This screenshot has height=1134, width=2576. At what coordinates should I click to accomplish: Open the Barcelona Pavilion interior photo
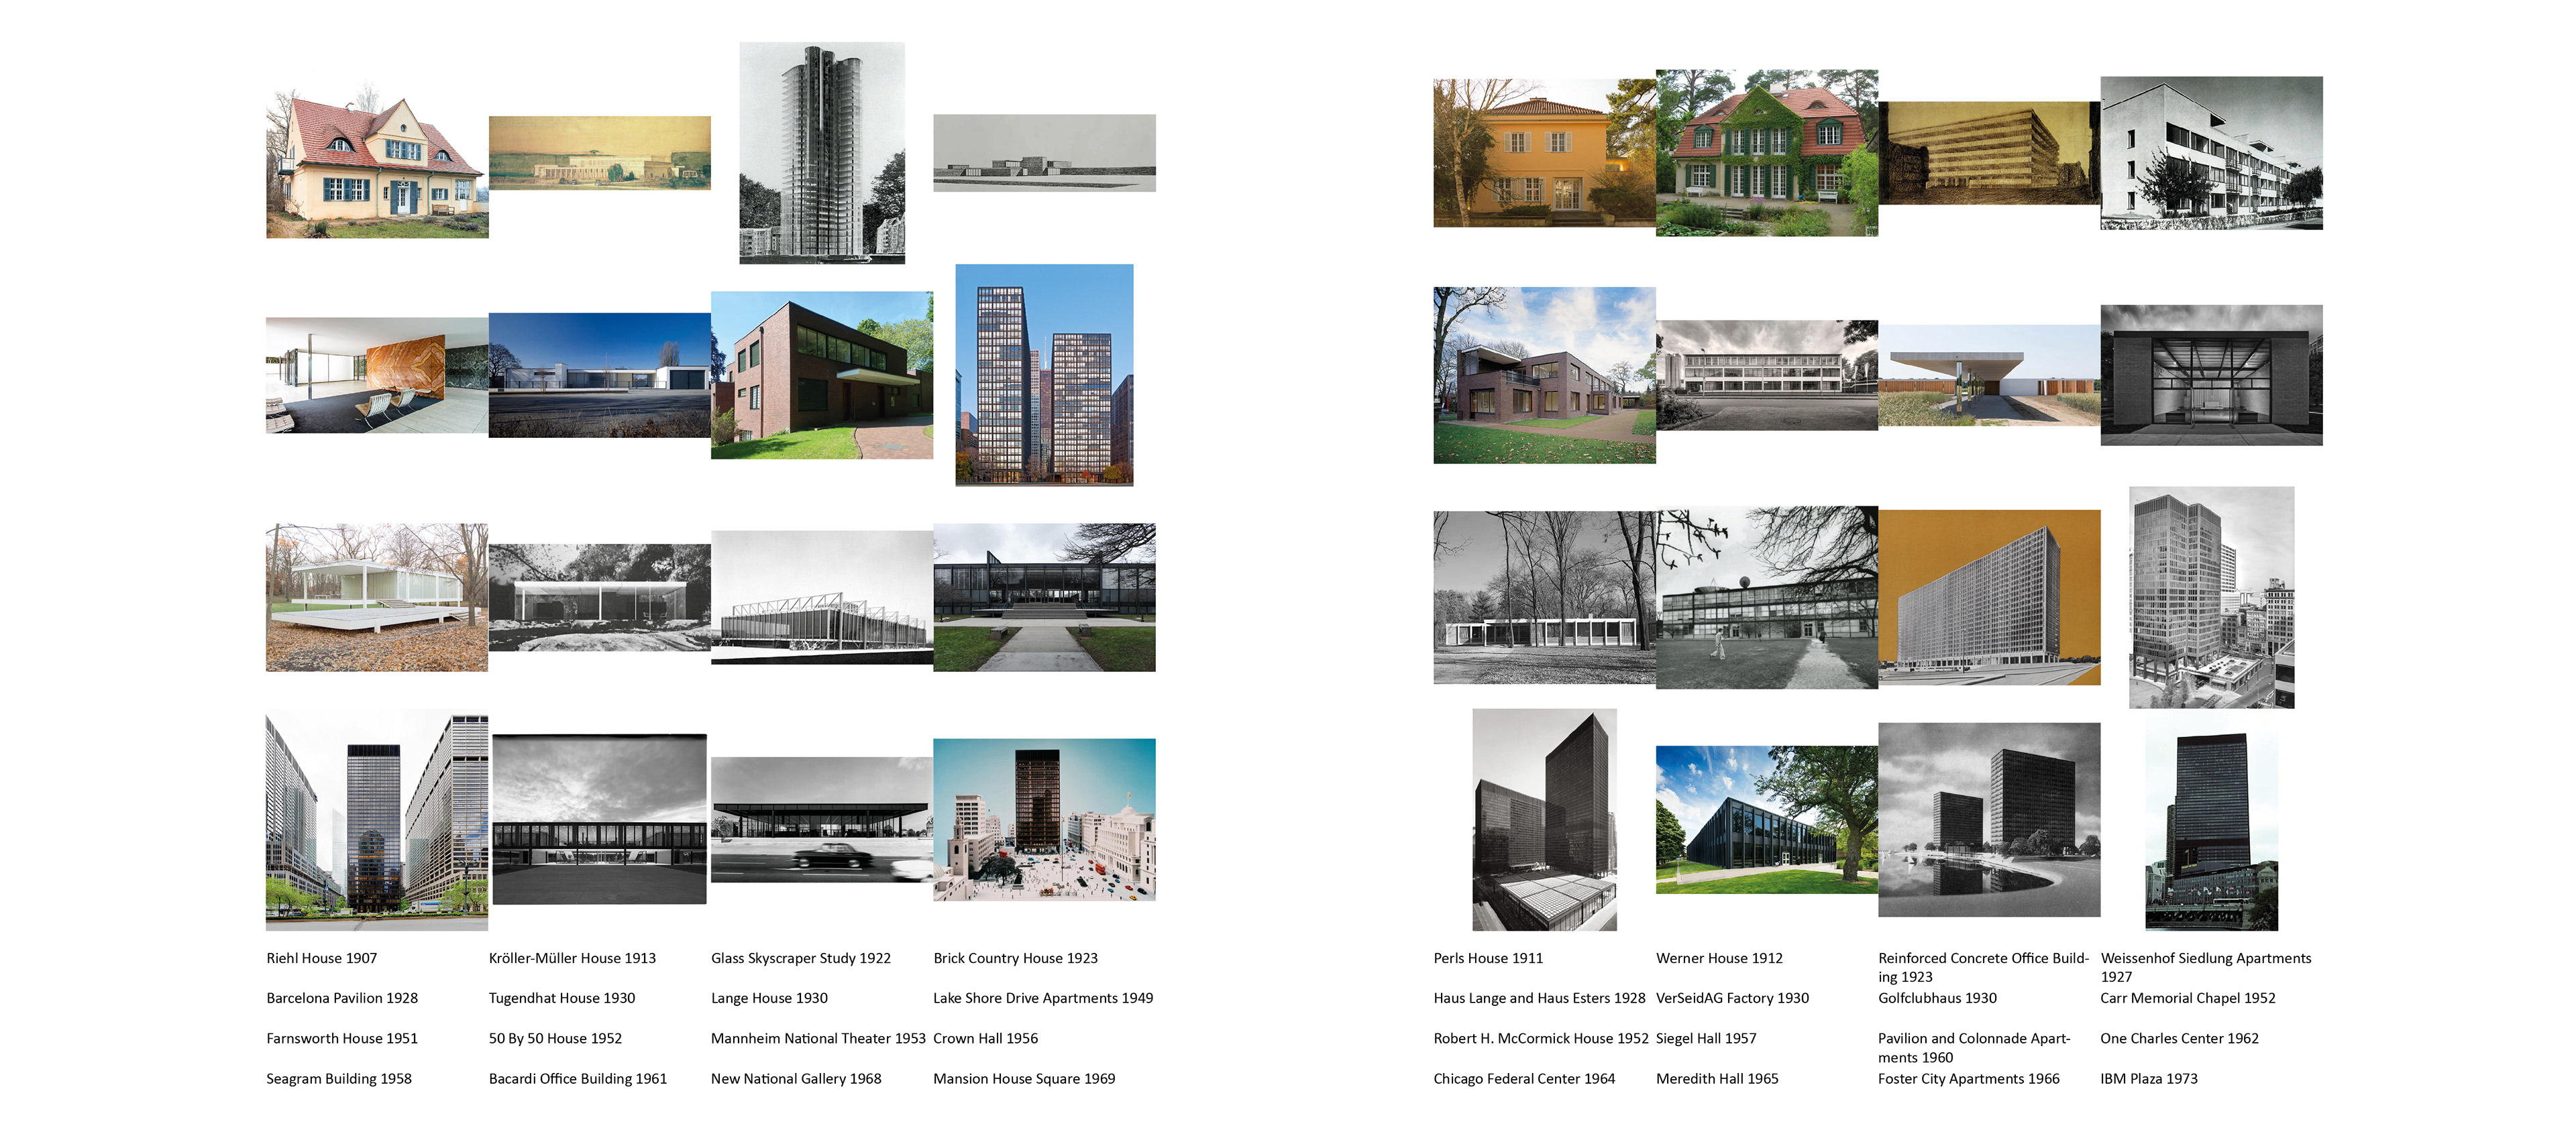click(377, 375)
